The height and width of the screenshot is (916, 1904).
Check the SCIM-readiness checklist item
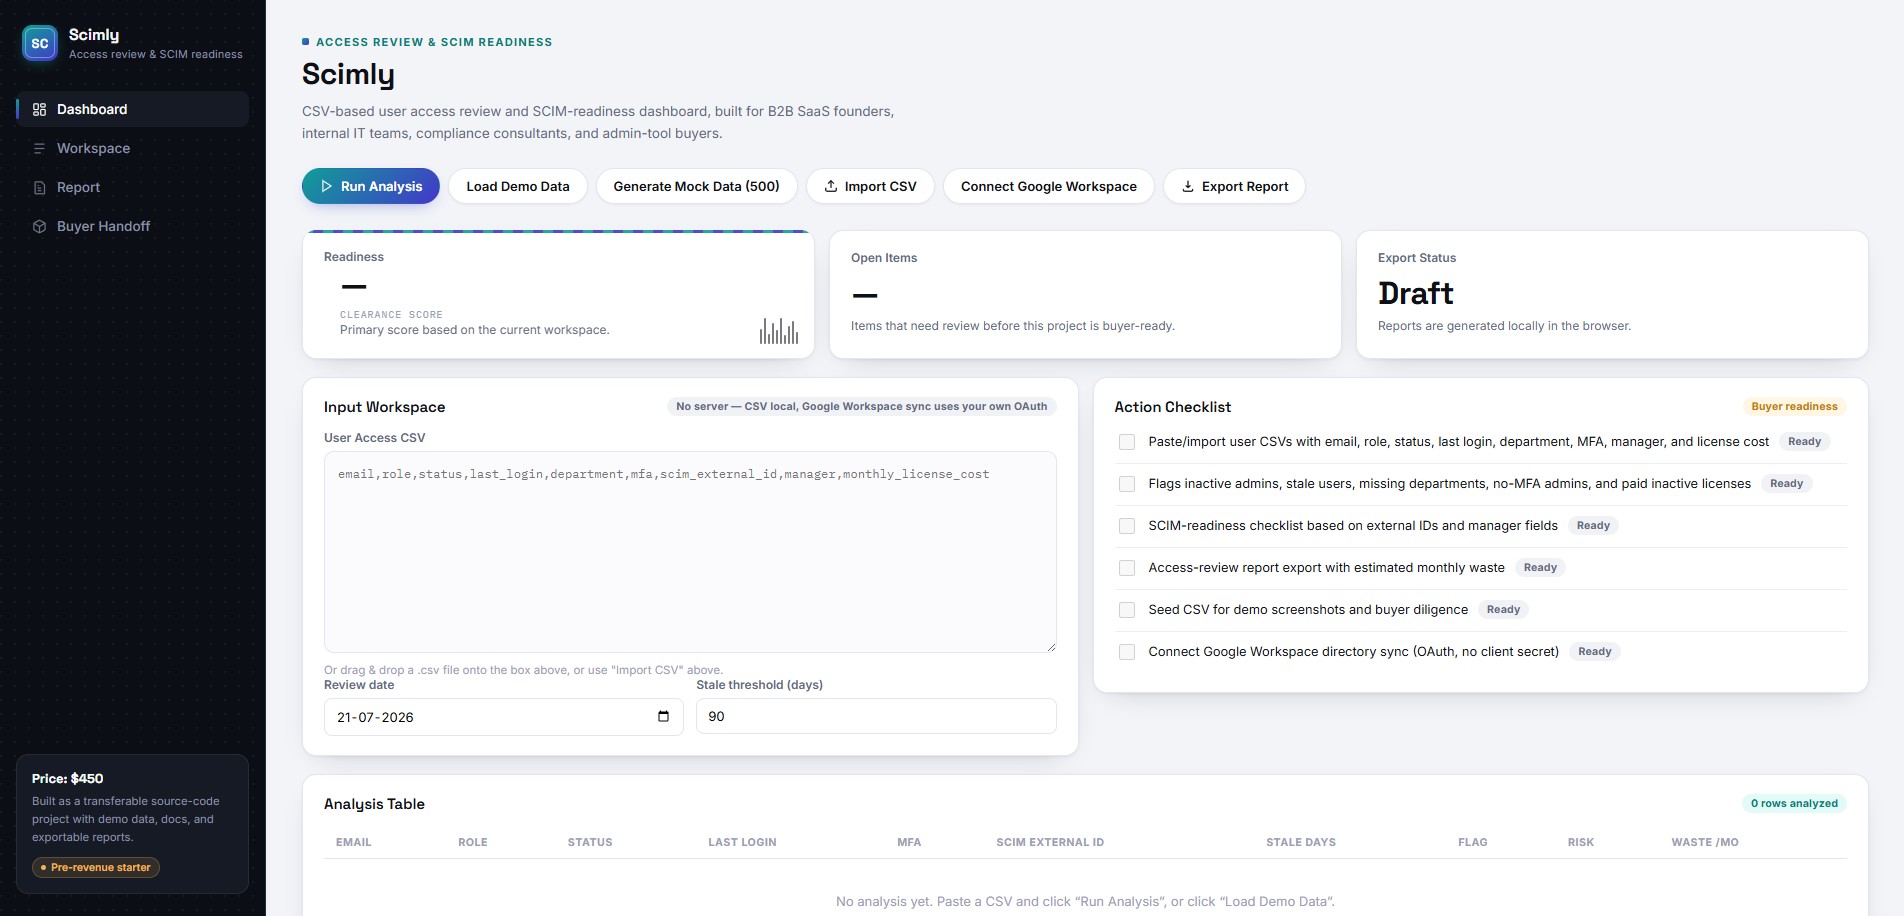coord(1127,526)
